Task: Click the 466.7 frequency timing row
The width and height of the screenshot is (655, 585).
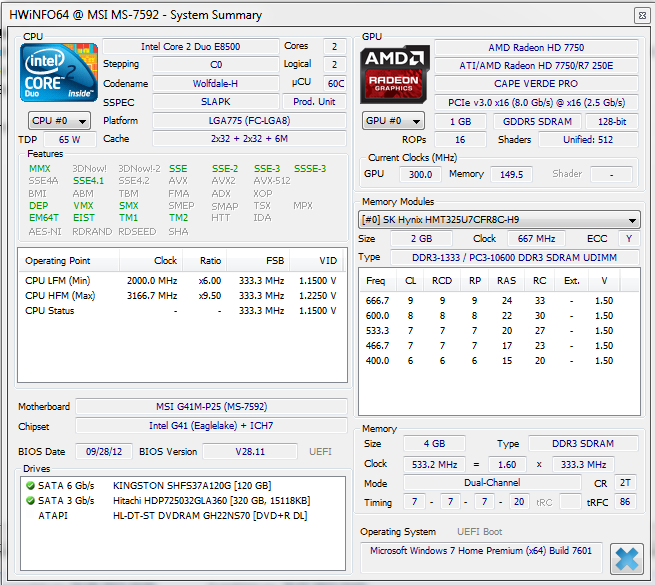Action: tap(499, 346)
